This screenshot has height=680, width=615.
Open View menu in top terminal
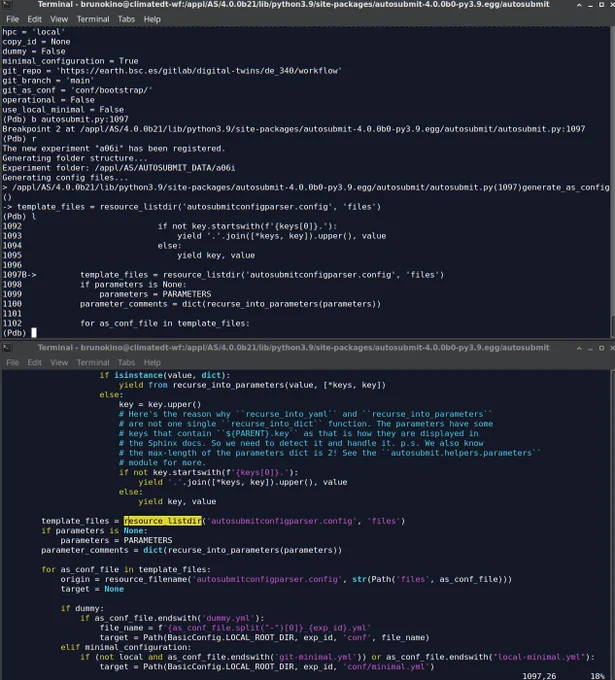[59, 19]
